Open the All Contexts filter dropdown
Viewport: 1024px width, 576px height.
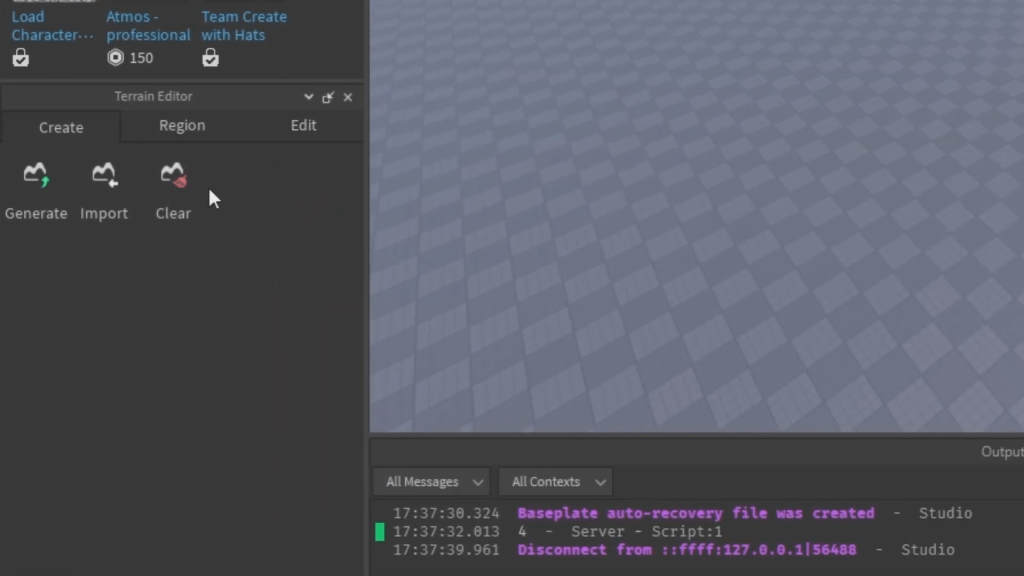coord(555,482)
